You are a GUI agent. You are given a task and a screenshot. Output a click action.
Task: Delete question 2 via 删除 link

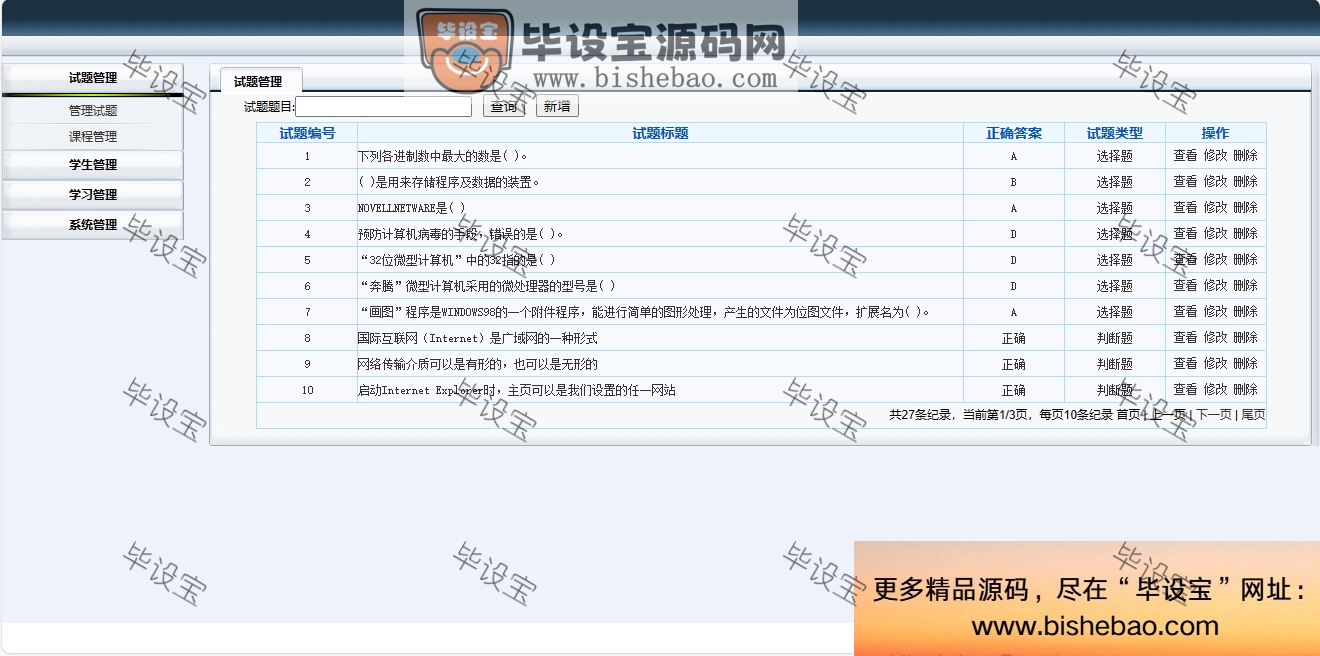1245,182
